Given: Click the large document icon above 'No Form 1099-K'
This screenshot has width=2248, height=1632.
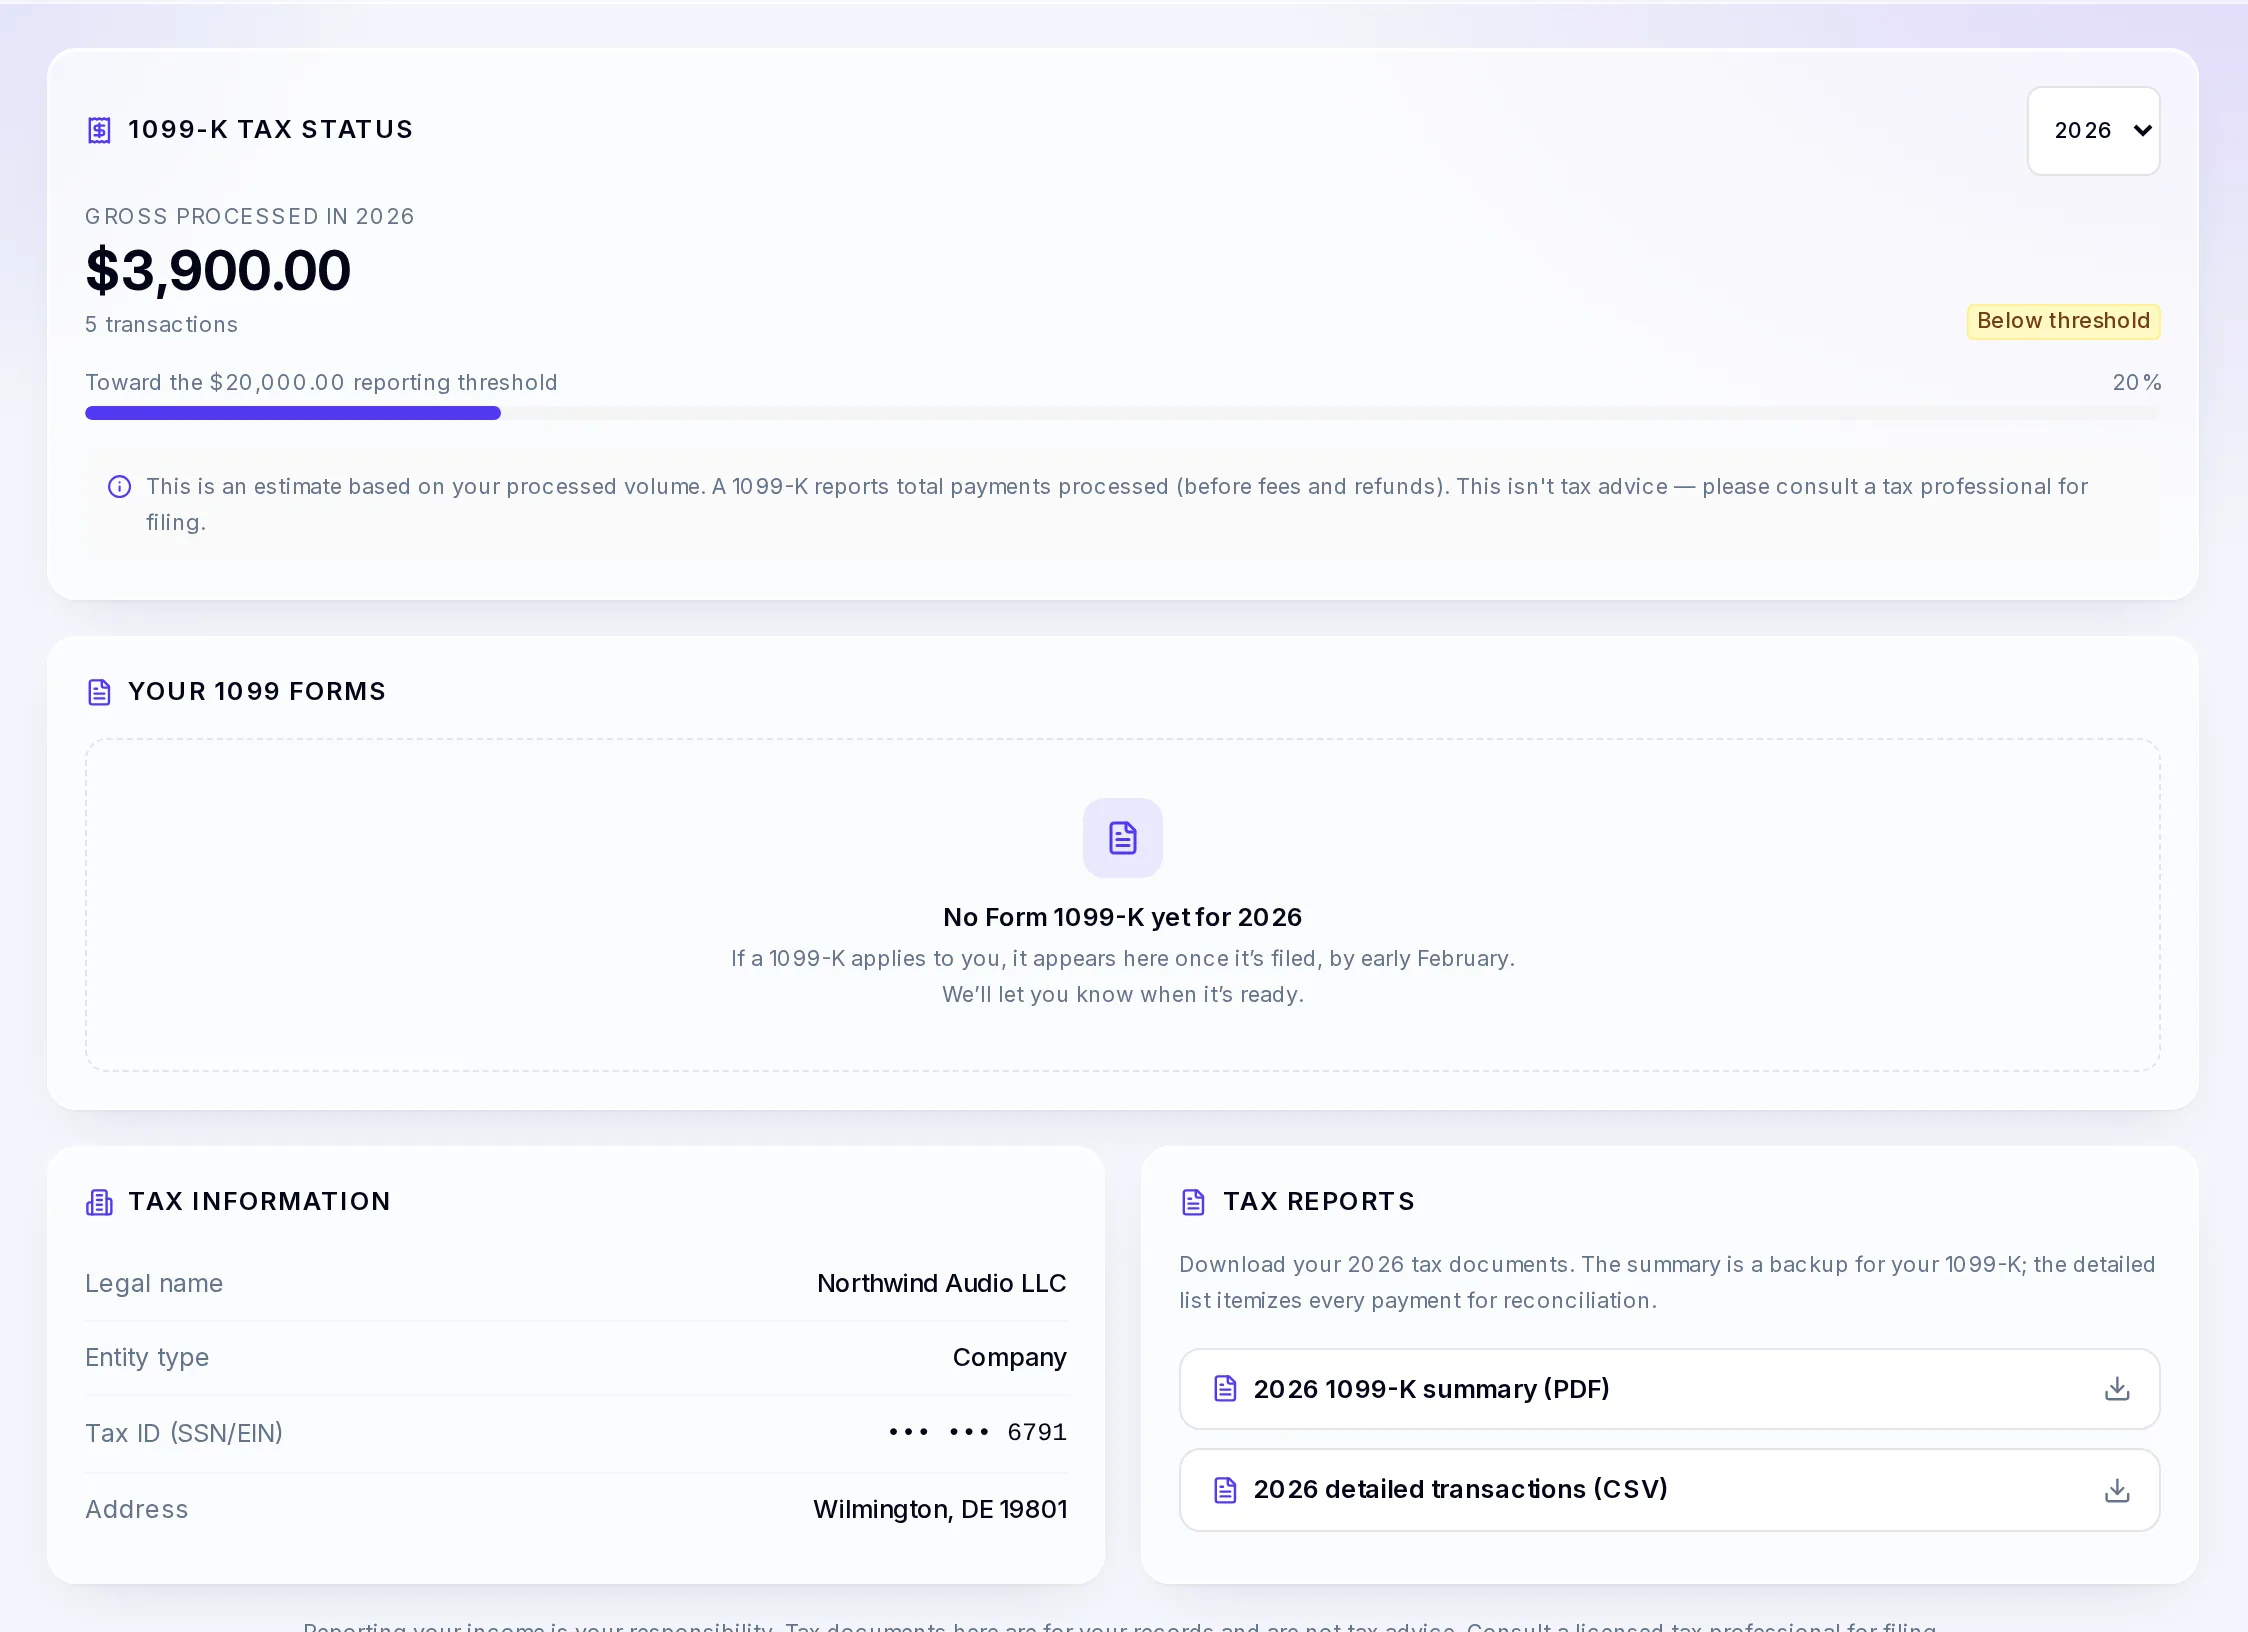Looking at the screenshot, I should tap(1123, 838).
